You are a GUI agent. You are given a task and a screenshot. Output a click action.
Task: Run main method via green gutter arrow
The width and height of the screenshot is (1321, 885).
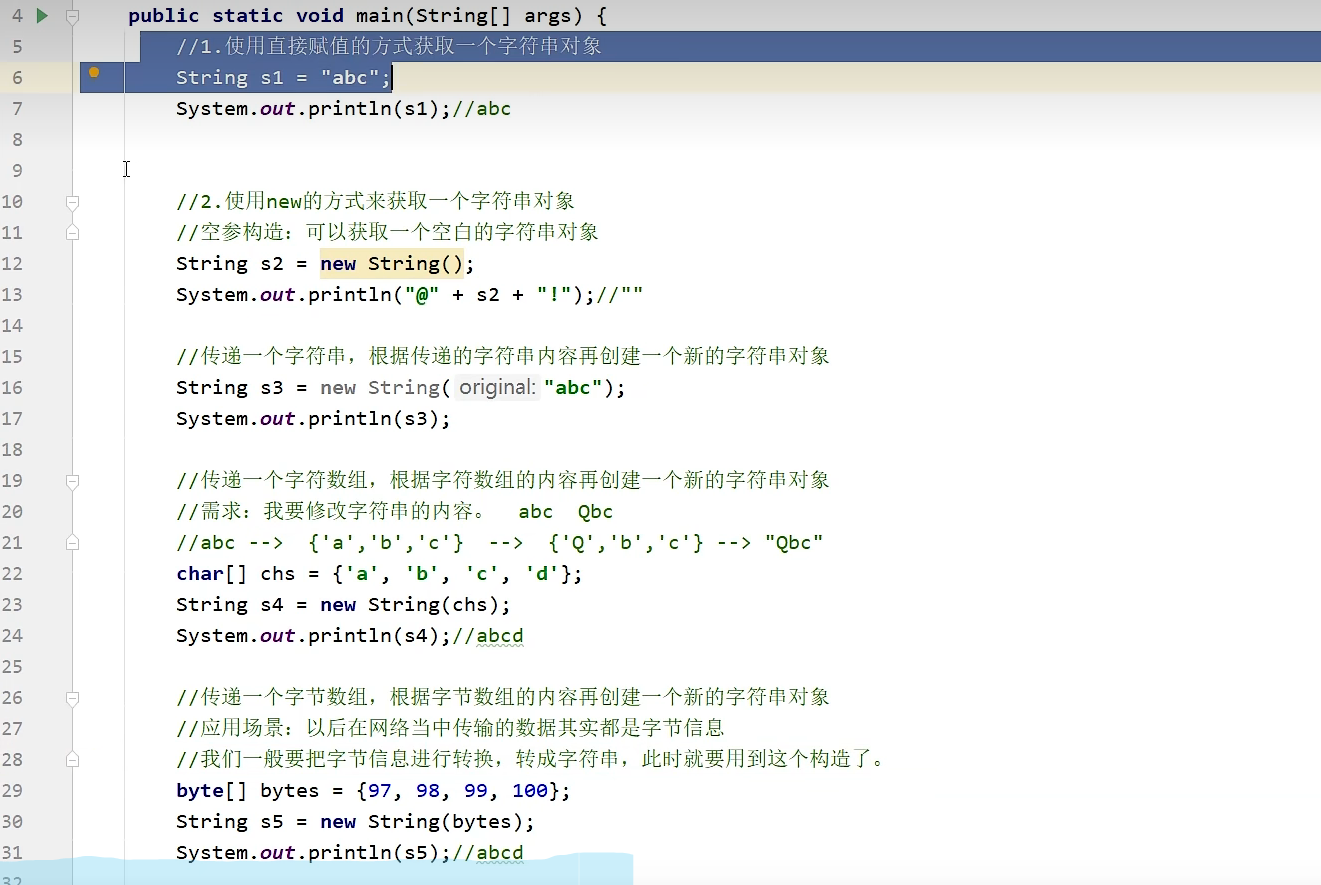coord(41,16)
